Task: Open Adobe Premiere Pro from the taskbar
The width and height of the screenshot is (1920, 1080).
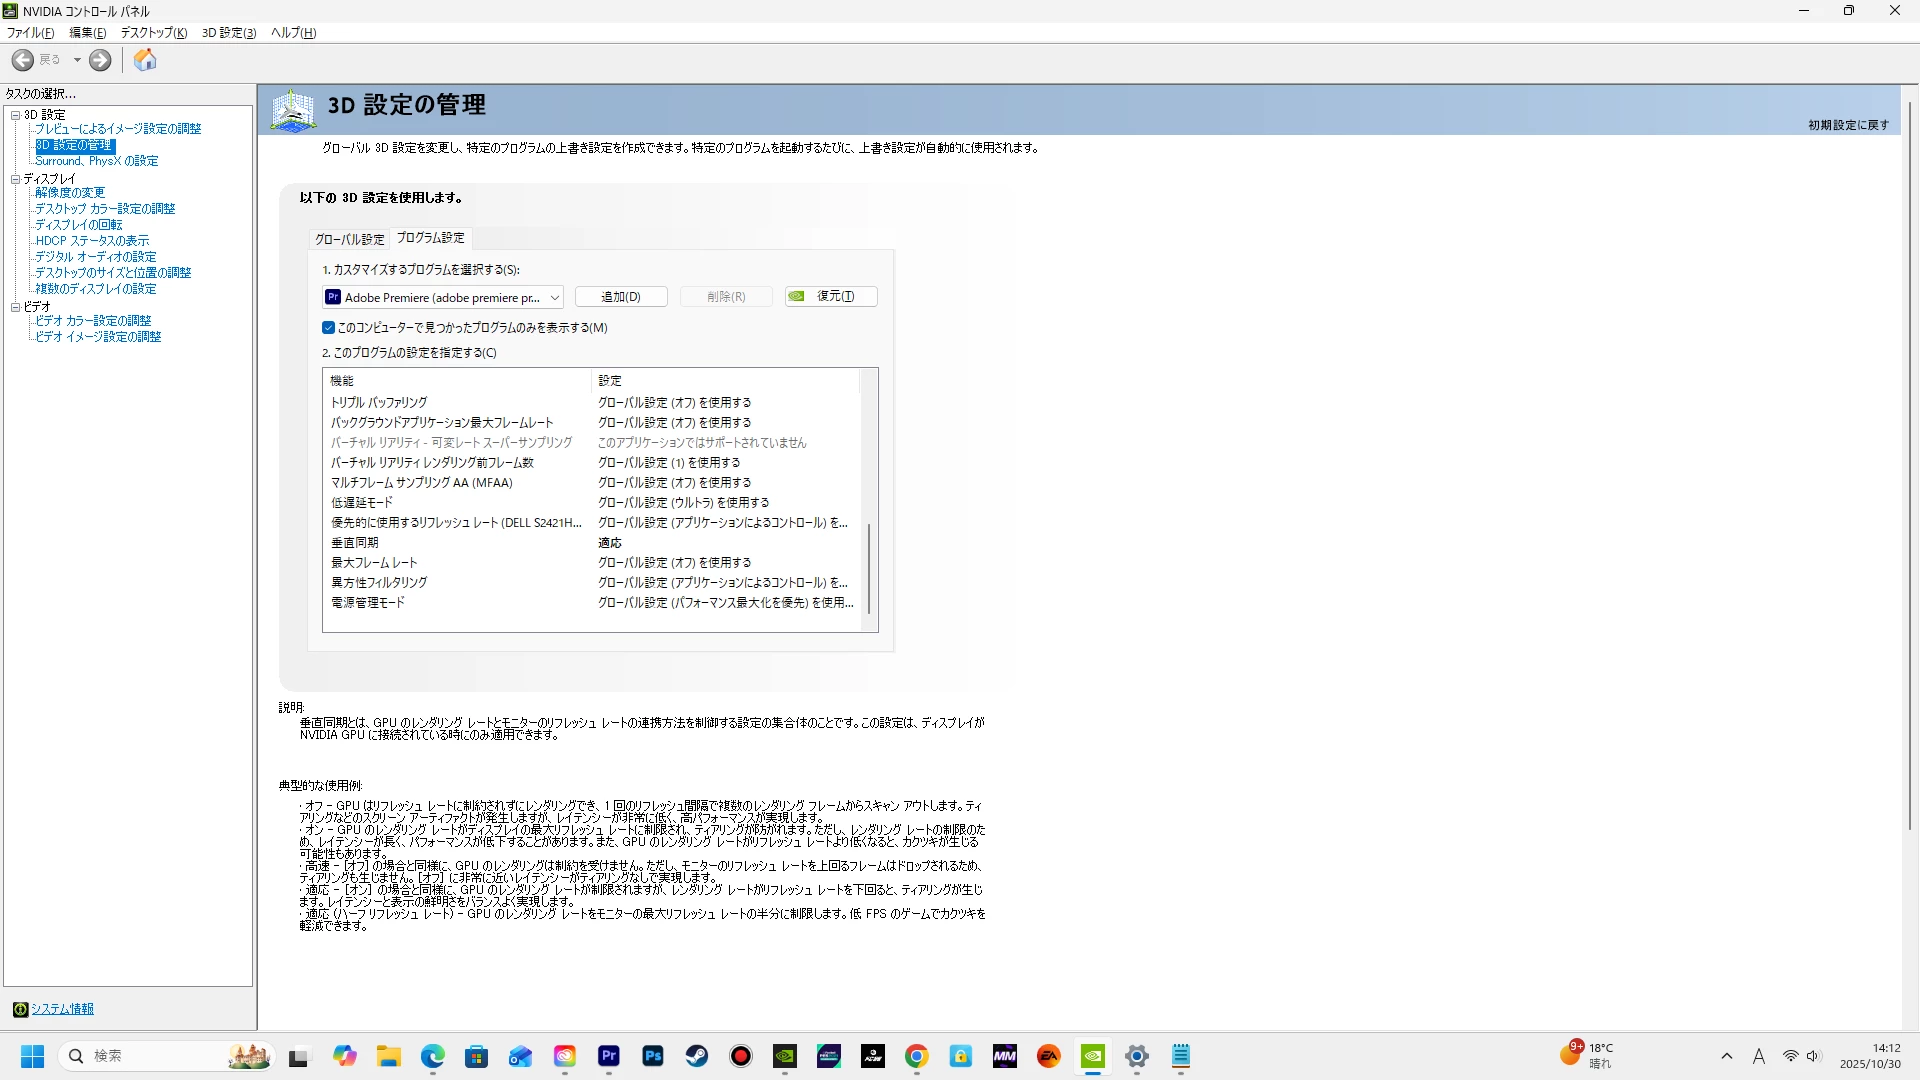Action: click(609, 1056)
